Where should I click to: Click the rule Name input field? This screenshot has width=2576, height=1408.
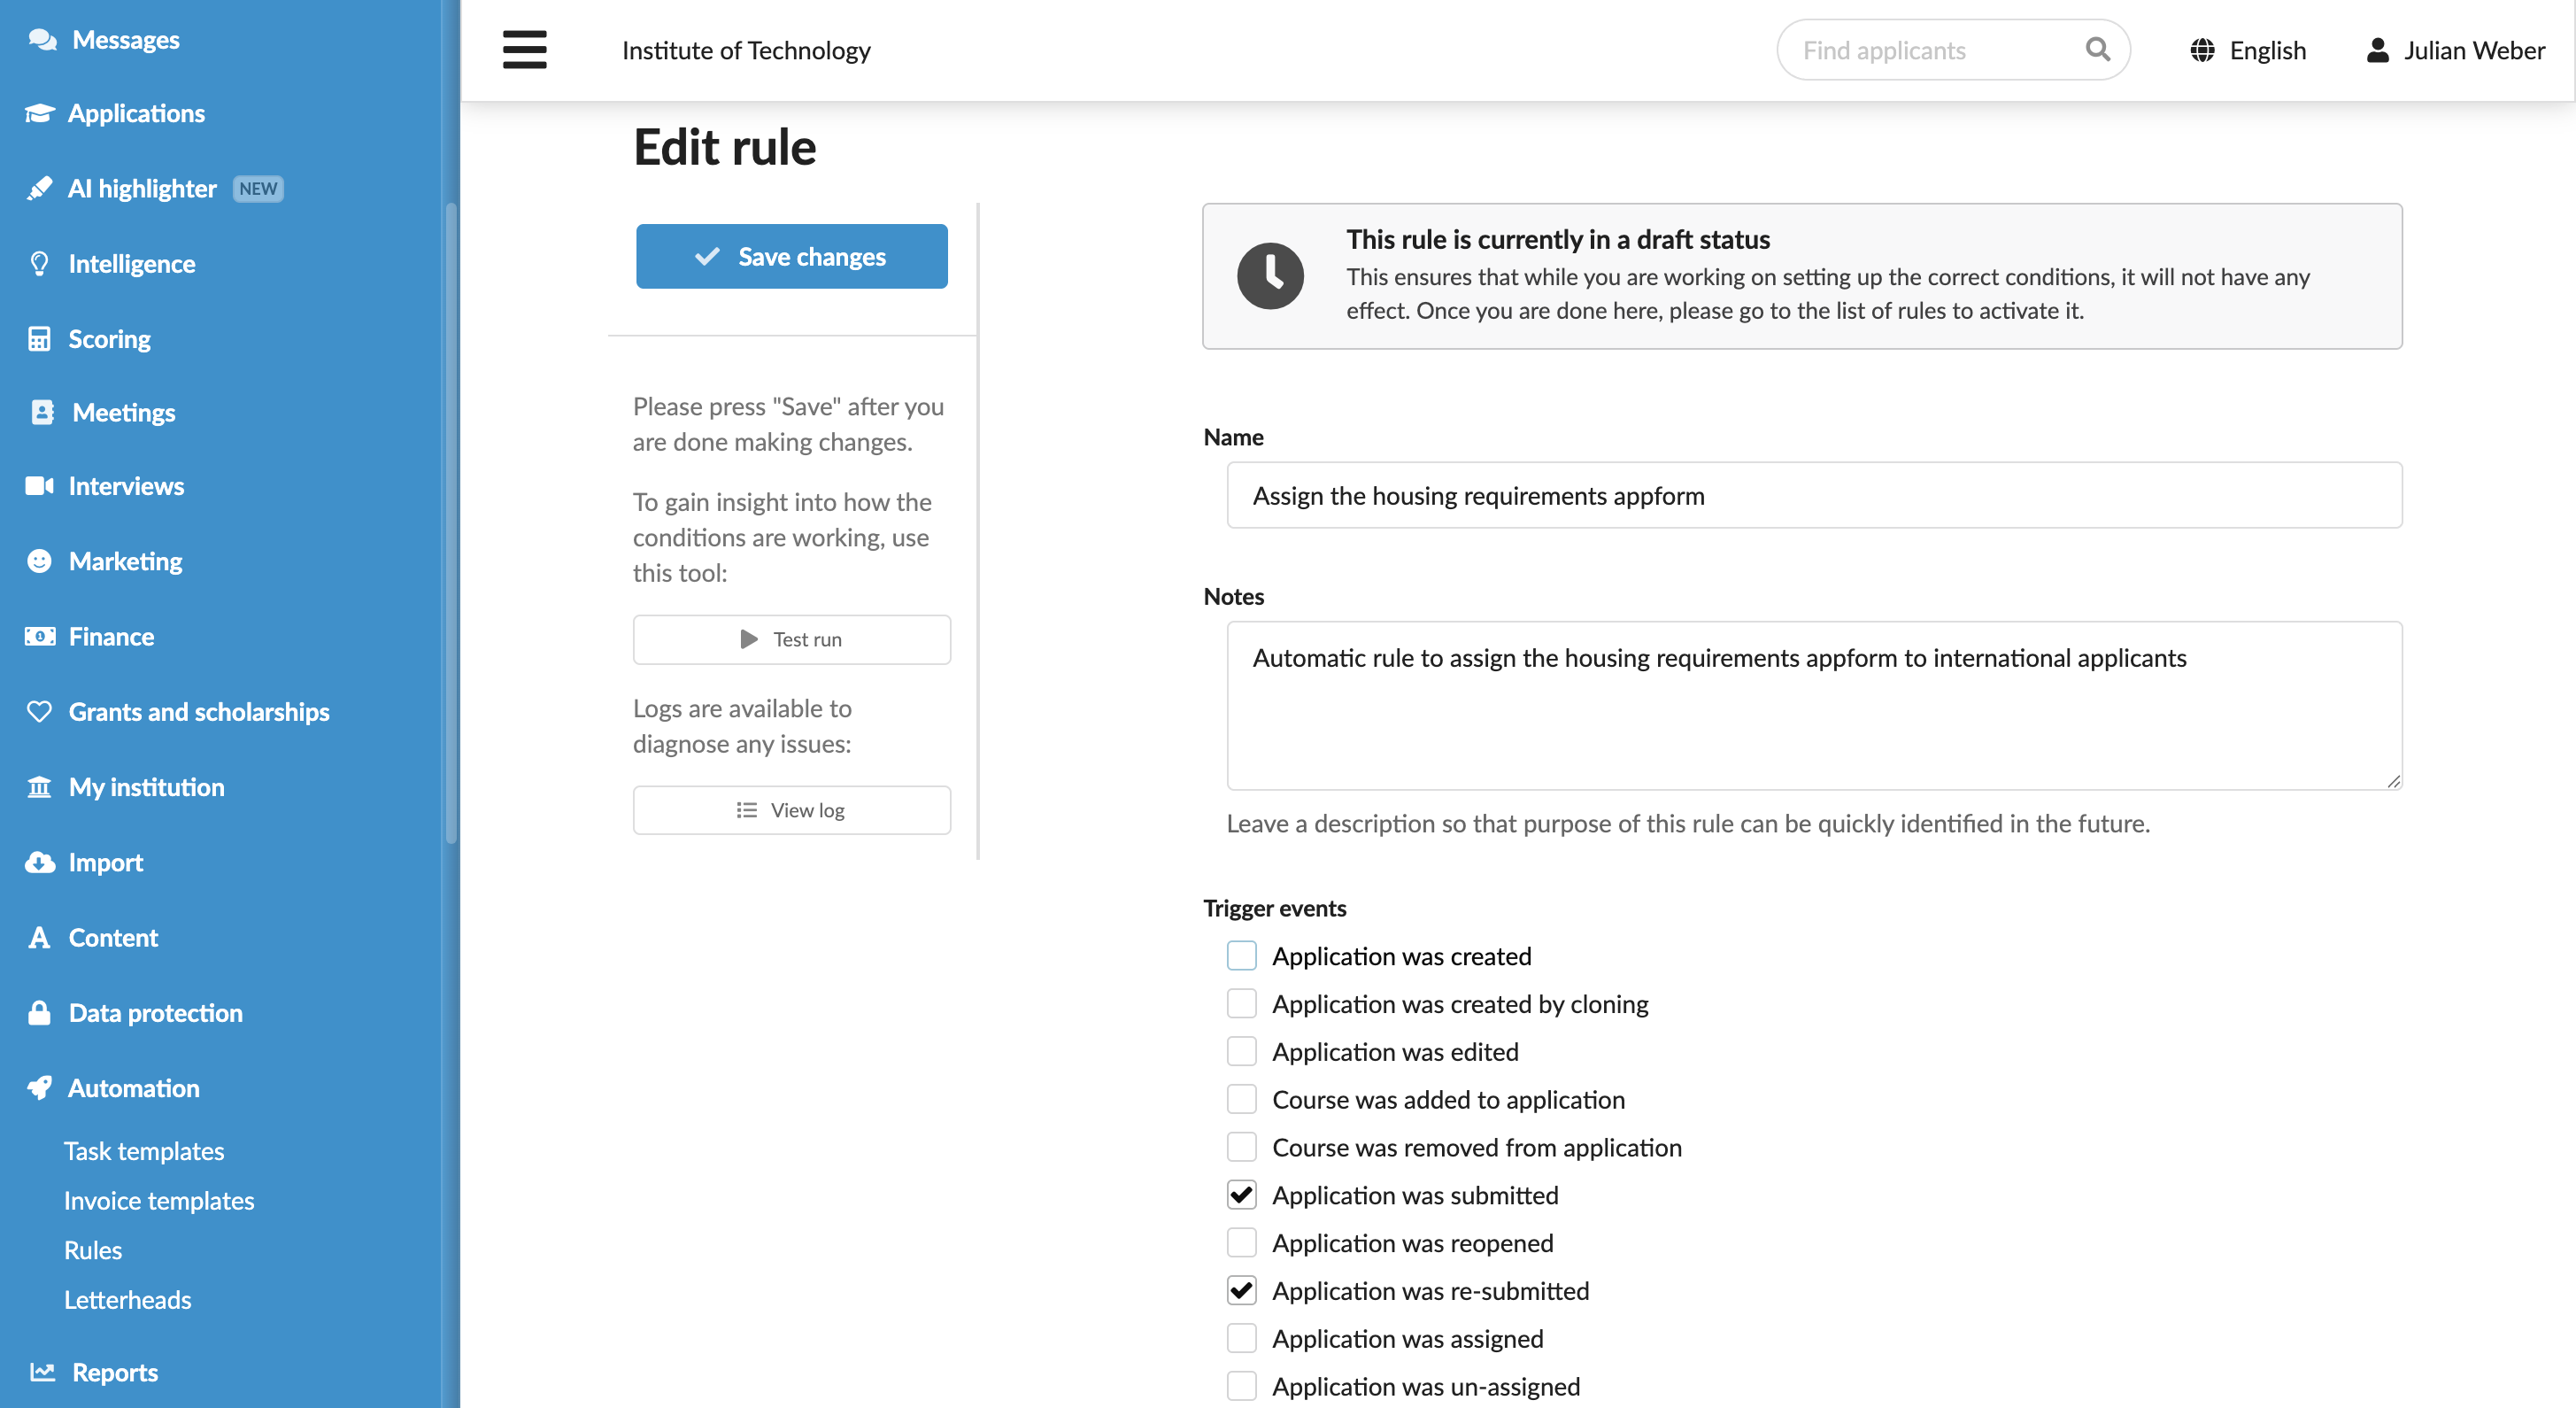tap(1814, 495)
